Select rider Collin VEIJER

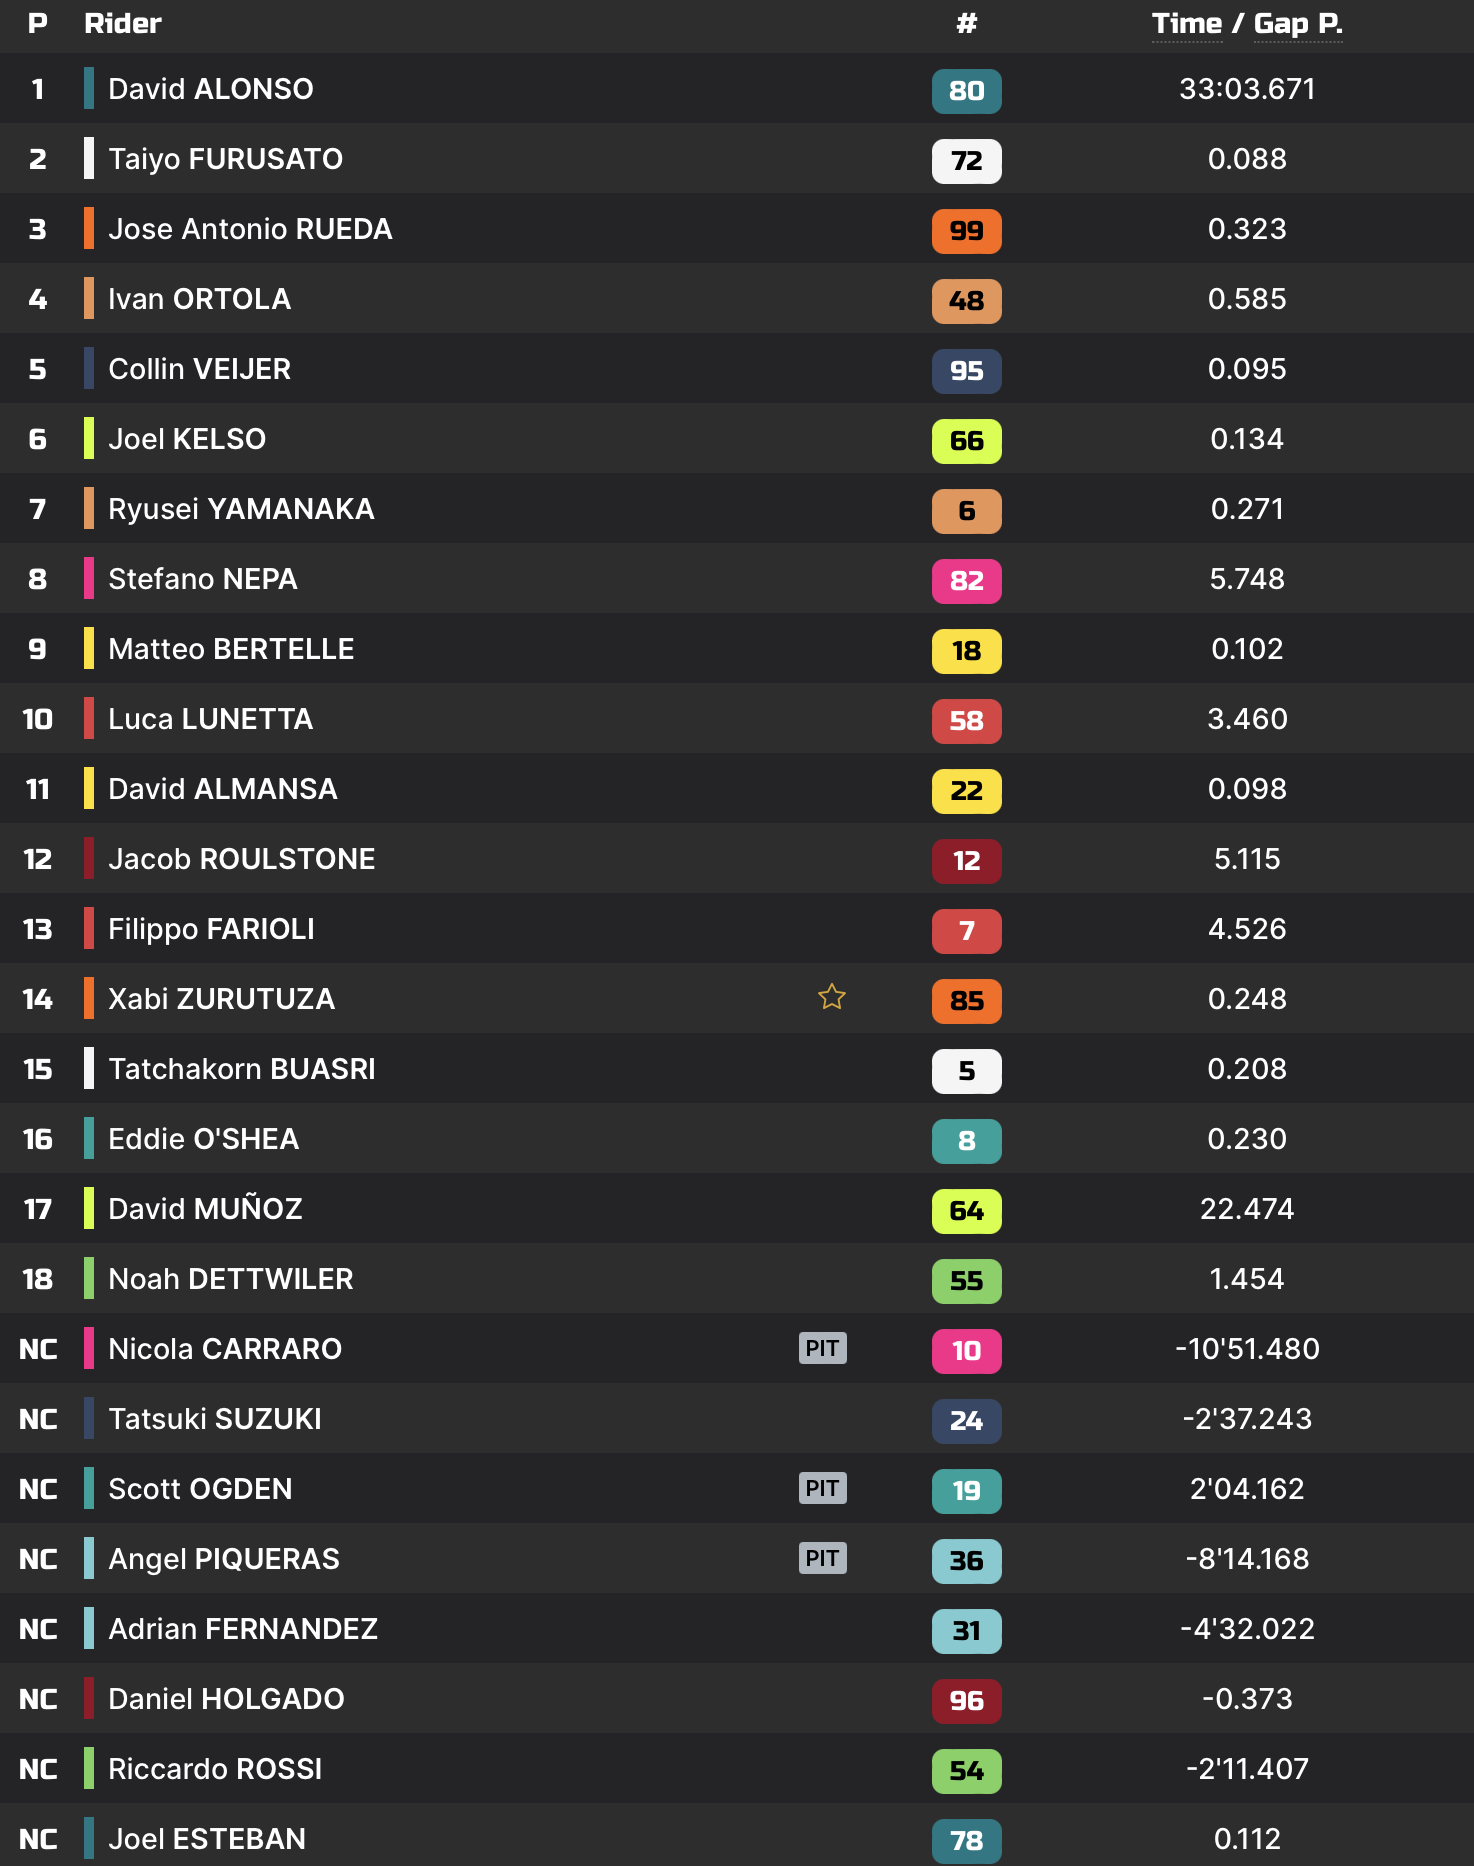coord(199,369)
